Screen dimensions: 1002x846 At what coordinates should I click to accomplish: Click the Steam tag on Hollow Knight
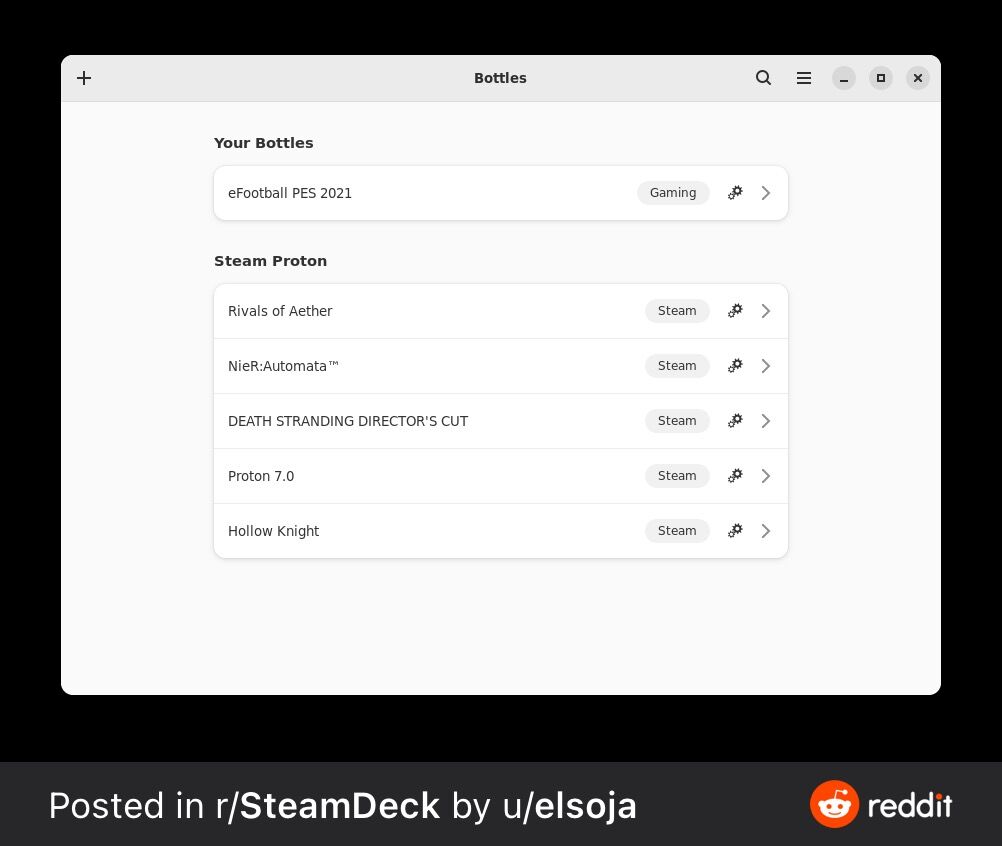click(x=677, y=531)
